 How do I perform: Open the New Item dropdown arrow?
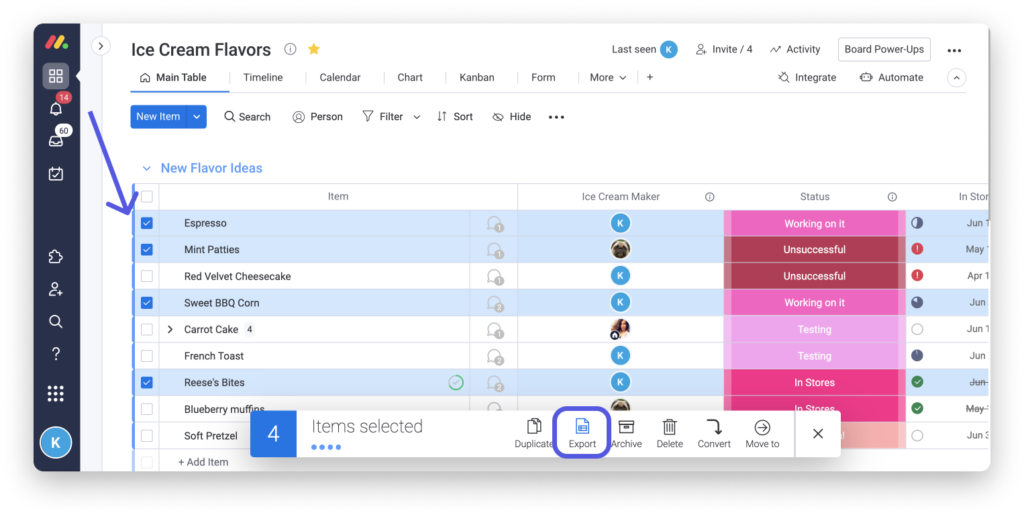point(197,117)
